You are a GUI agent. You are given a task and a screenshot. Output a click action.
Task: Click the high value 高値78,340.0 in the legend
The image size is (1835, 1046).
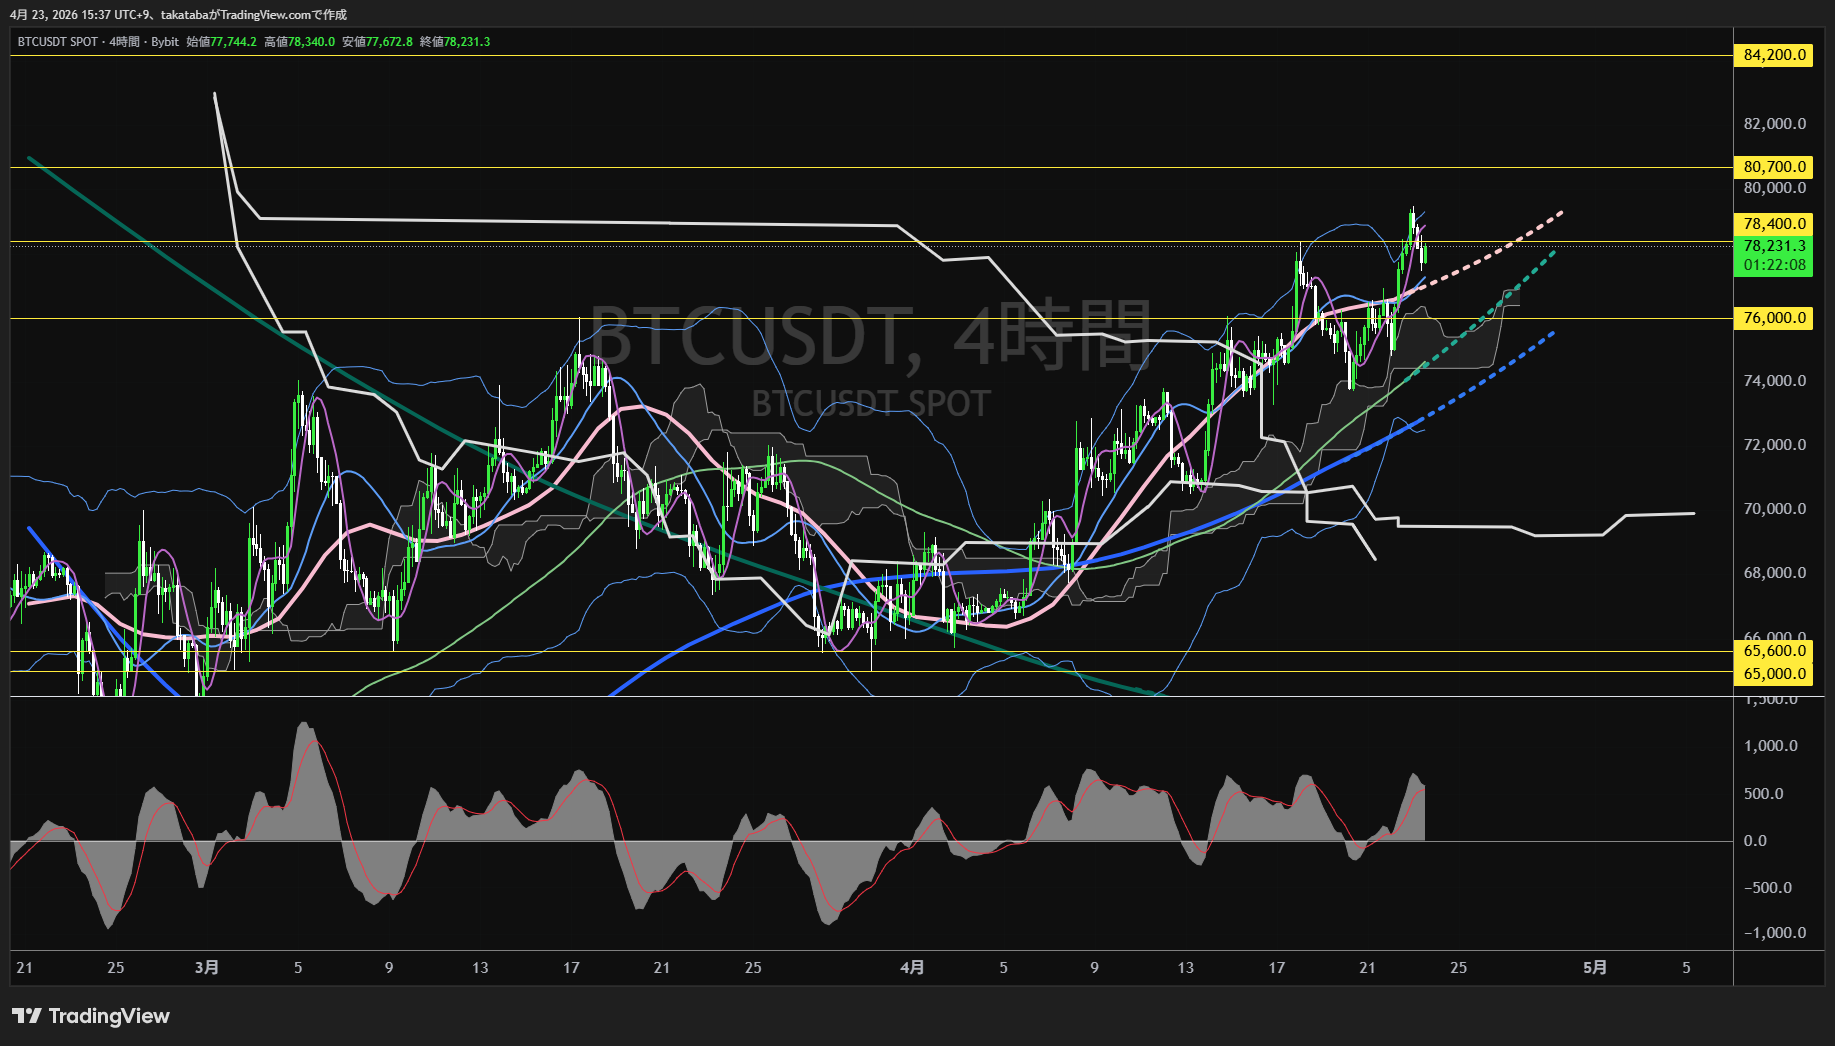[300, 42]
